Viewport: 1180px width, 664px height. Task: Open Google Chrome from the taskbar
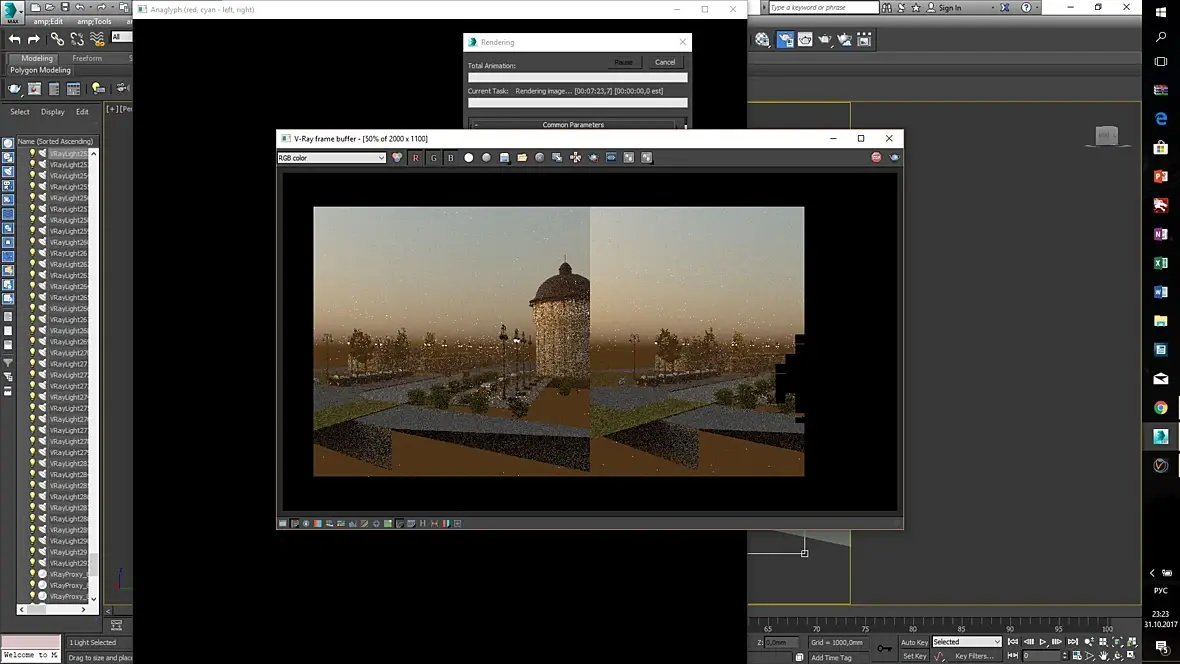coord(1161,408)
